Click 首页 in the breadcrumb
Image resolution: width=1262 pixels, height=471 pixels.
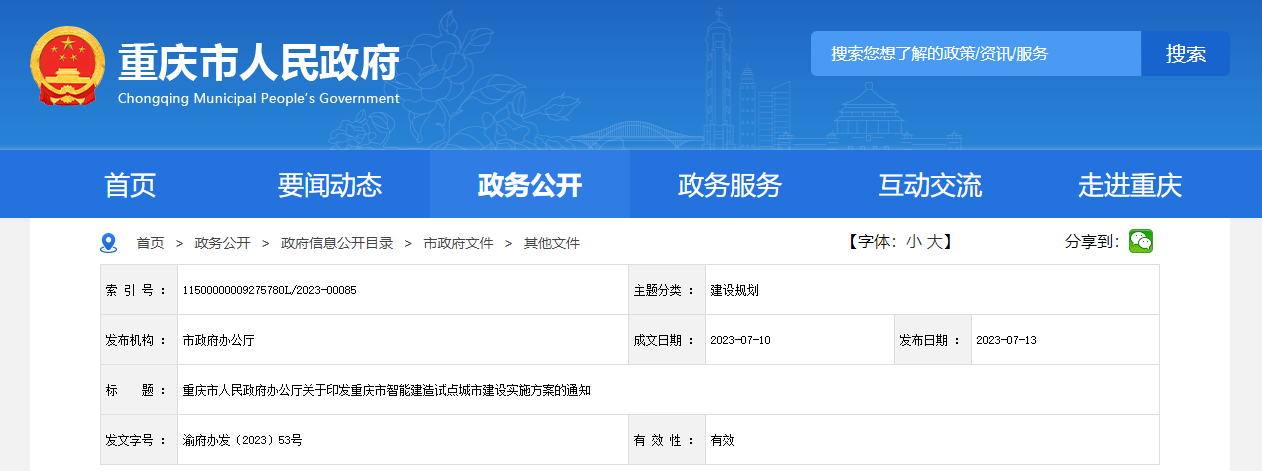(x=150, y=243)
